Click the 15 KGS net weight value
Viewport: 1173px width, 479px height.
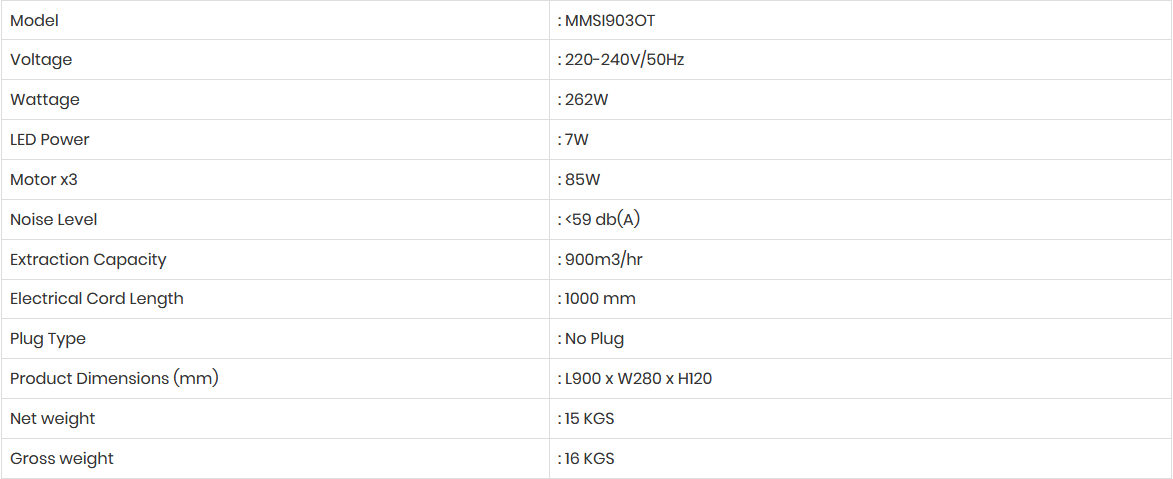589,419
